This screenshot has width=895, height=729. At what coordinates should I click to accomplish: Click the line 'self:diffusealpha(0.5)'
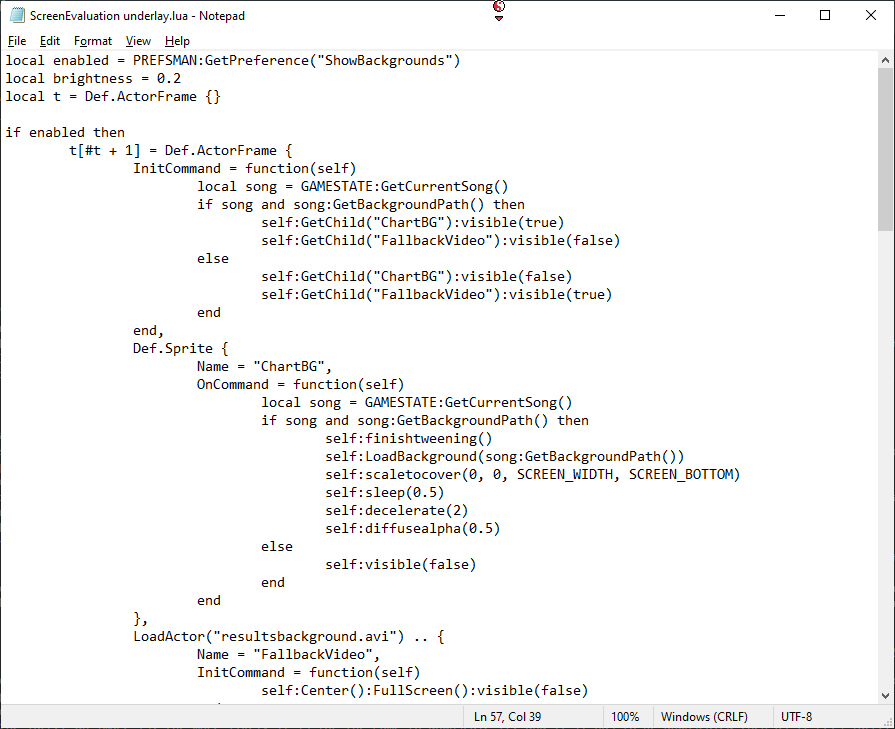point(413,528)
